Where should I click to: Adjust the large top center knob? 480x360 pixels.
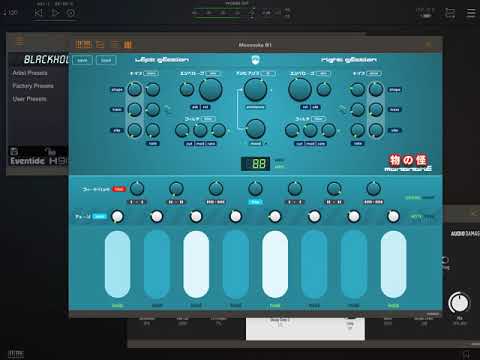click(255, 90)
